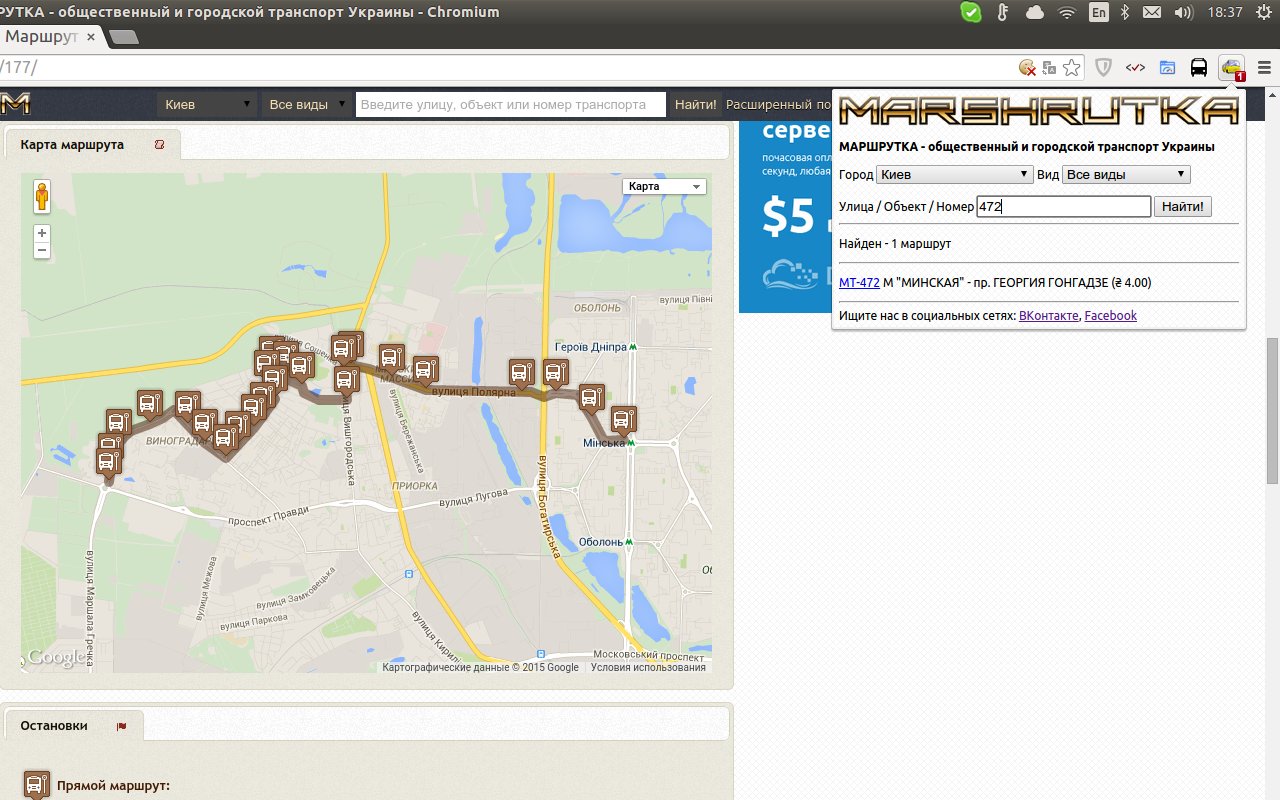Screen dimensions: 1280x800
Task: Close the Маршрут browser tab
Action: click(x=91, y=36)
